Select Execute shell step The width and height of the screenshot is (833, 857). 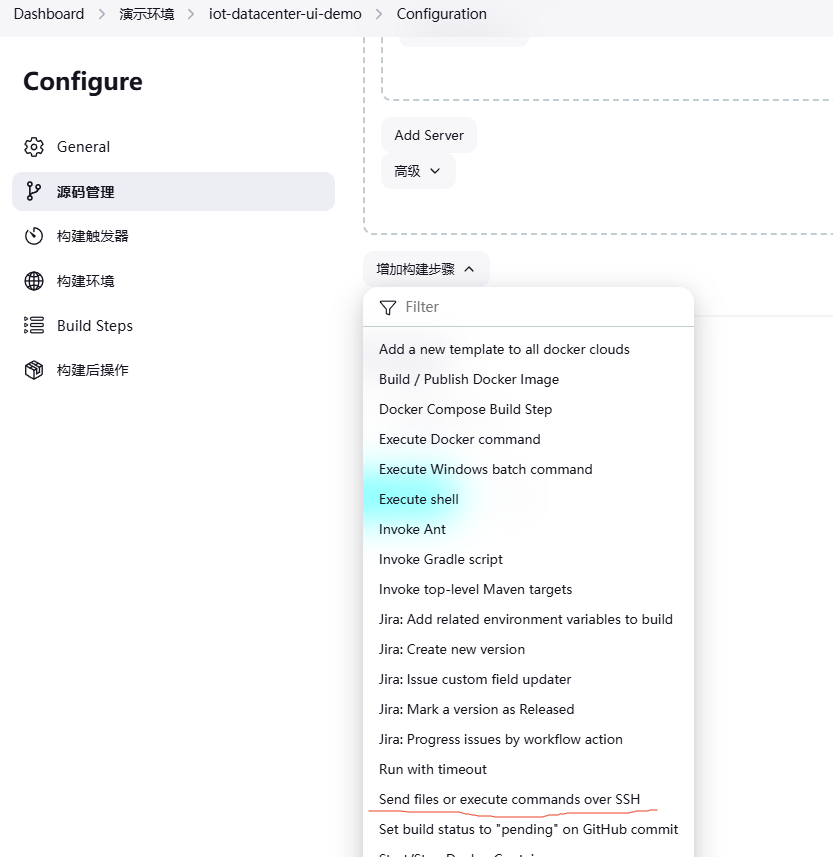click(529, 500)
